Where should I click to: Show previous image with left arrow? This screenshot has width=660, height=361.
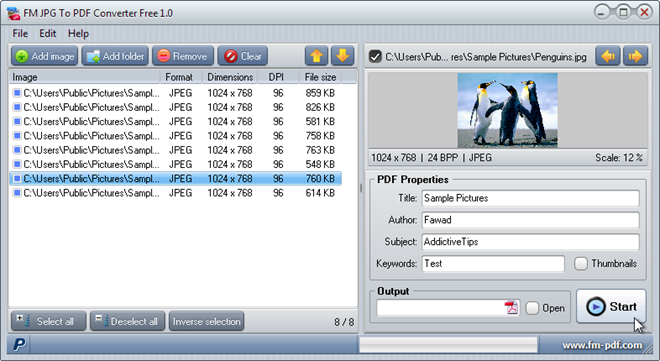608,56
